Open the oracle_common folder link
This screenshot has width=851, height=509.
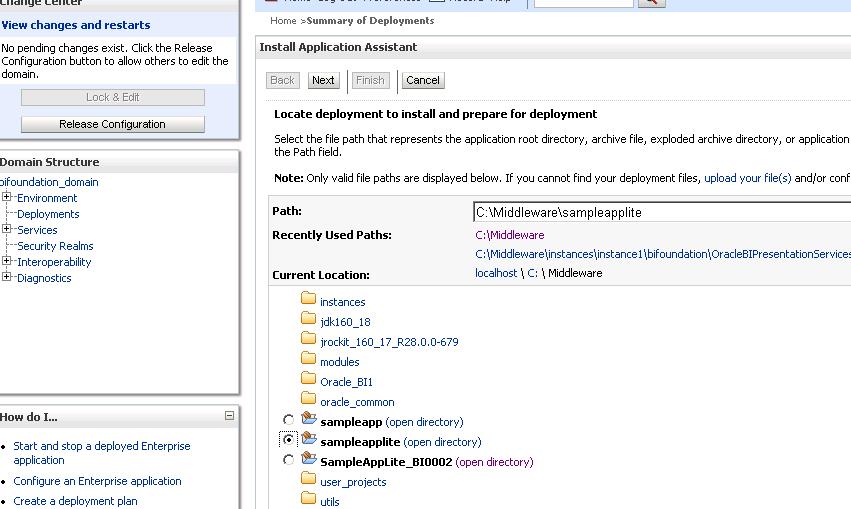[357, 402]
